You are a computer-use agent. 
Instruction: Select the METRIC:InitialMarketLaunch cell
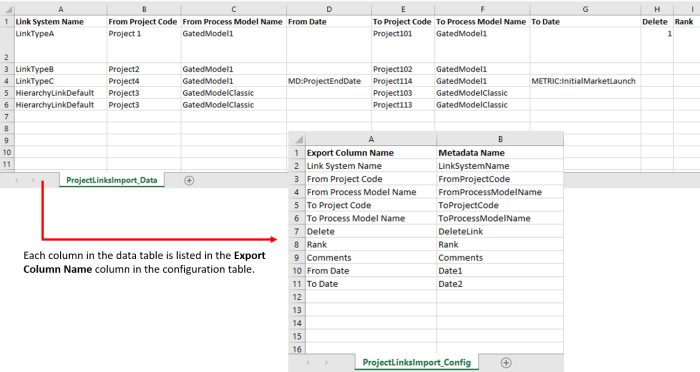585,81
